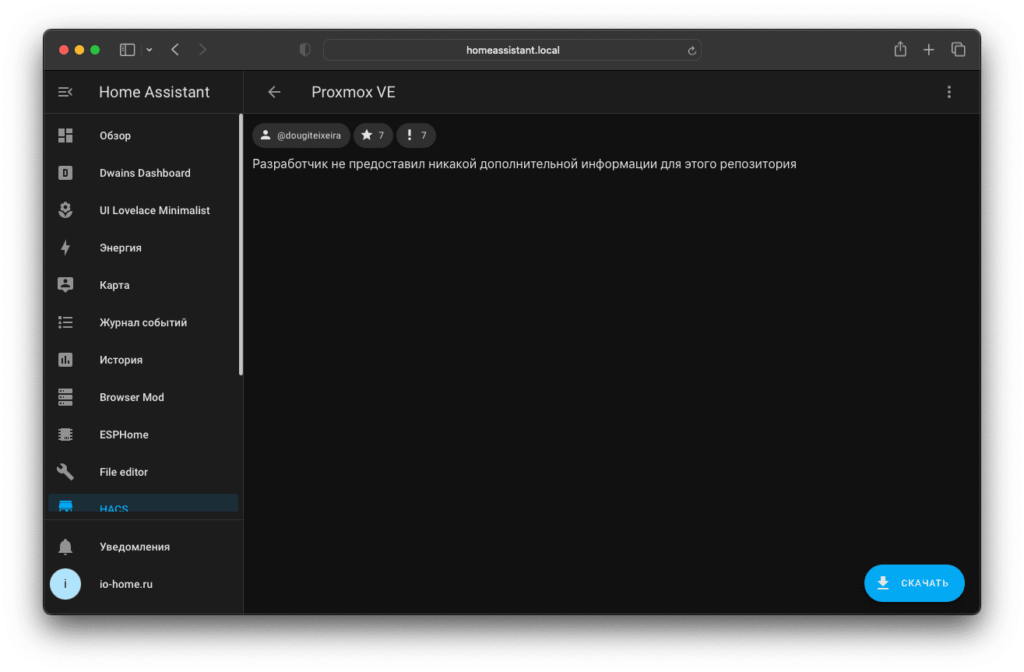Screen dimensions: 1024x672
Task: Open Уведомления in the sidebar
Action: pos(143,547)
